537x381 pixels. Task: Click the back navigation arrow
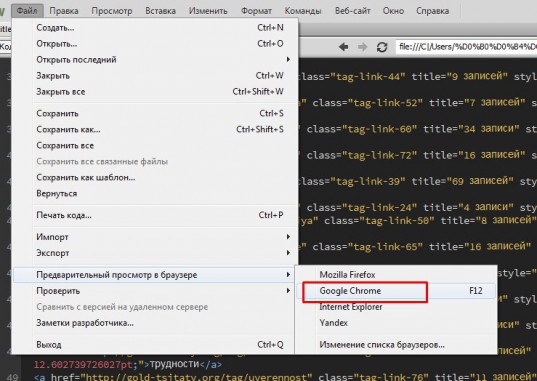343,47
